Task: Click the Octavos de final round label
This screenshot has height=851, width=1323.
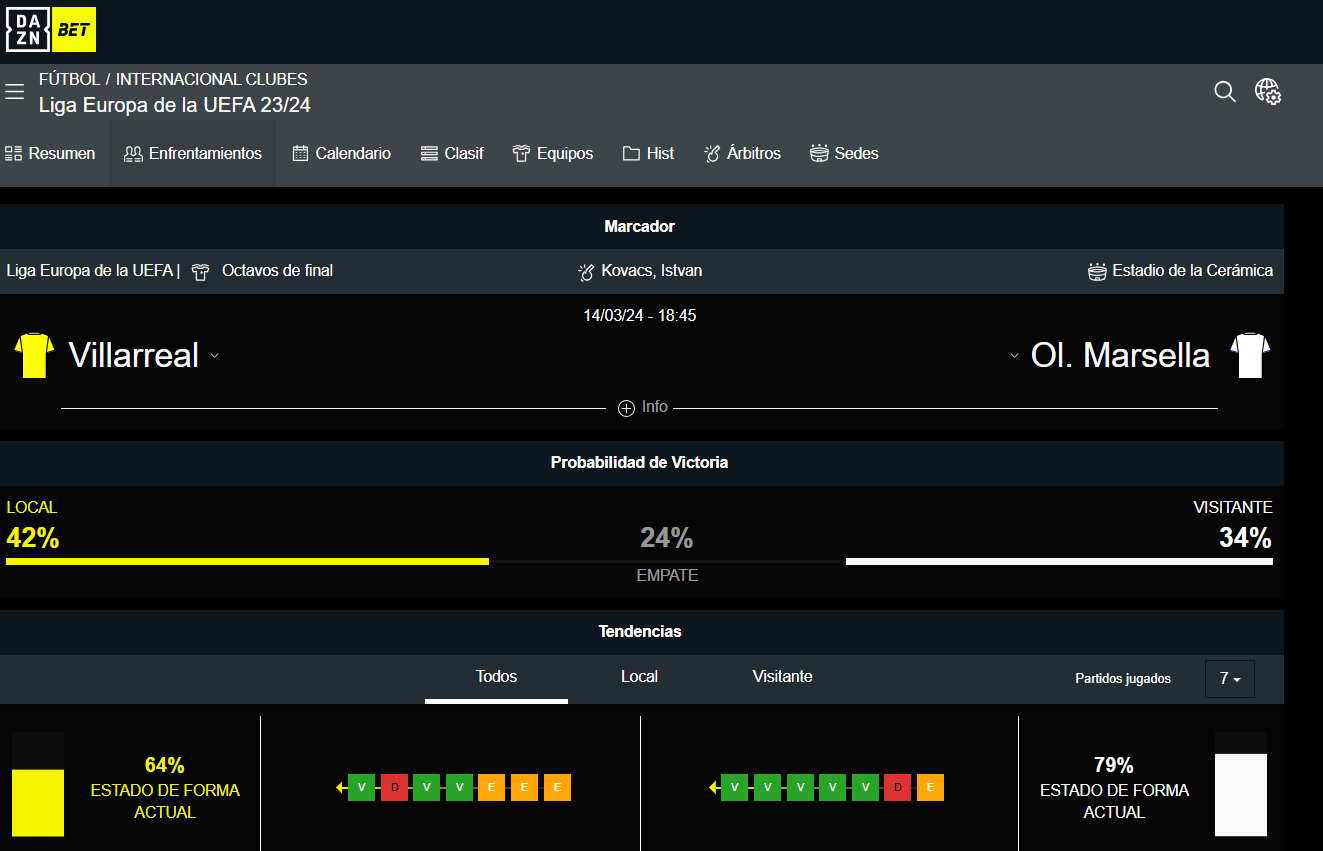Action: point(277,271)
